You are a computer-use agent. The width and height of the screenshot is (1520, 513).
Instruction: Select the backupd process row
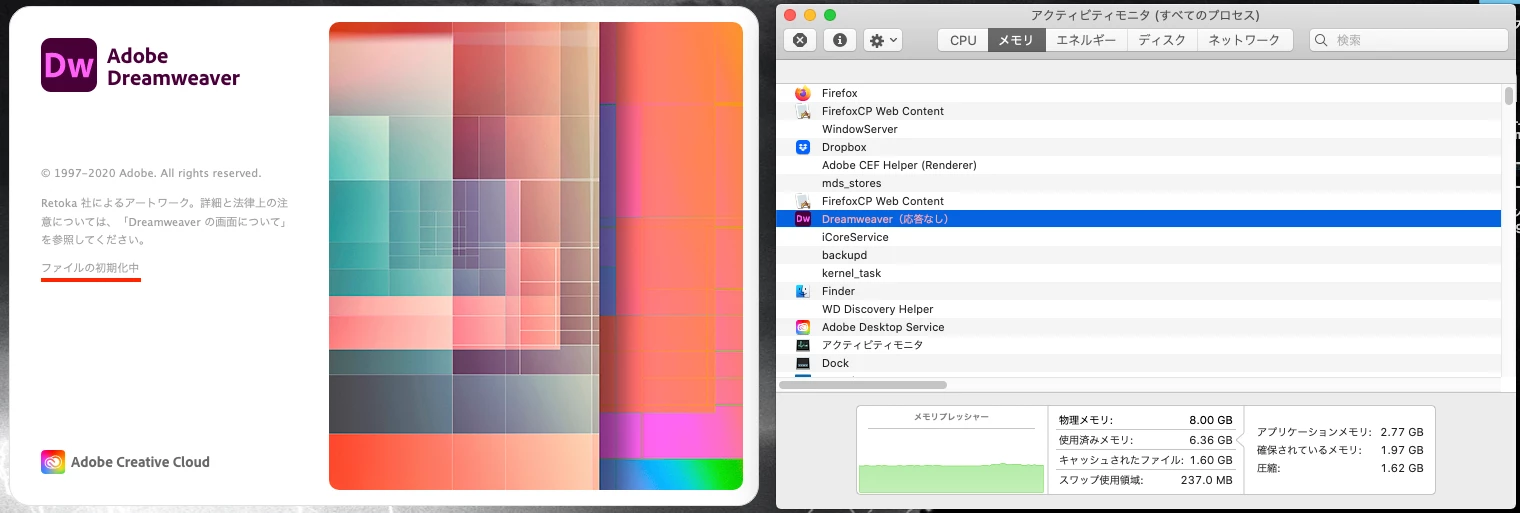click(1139, 255)
